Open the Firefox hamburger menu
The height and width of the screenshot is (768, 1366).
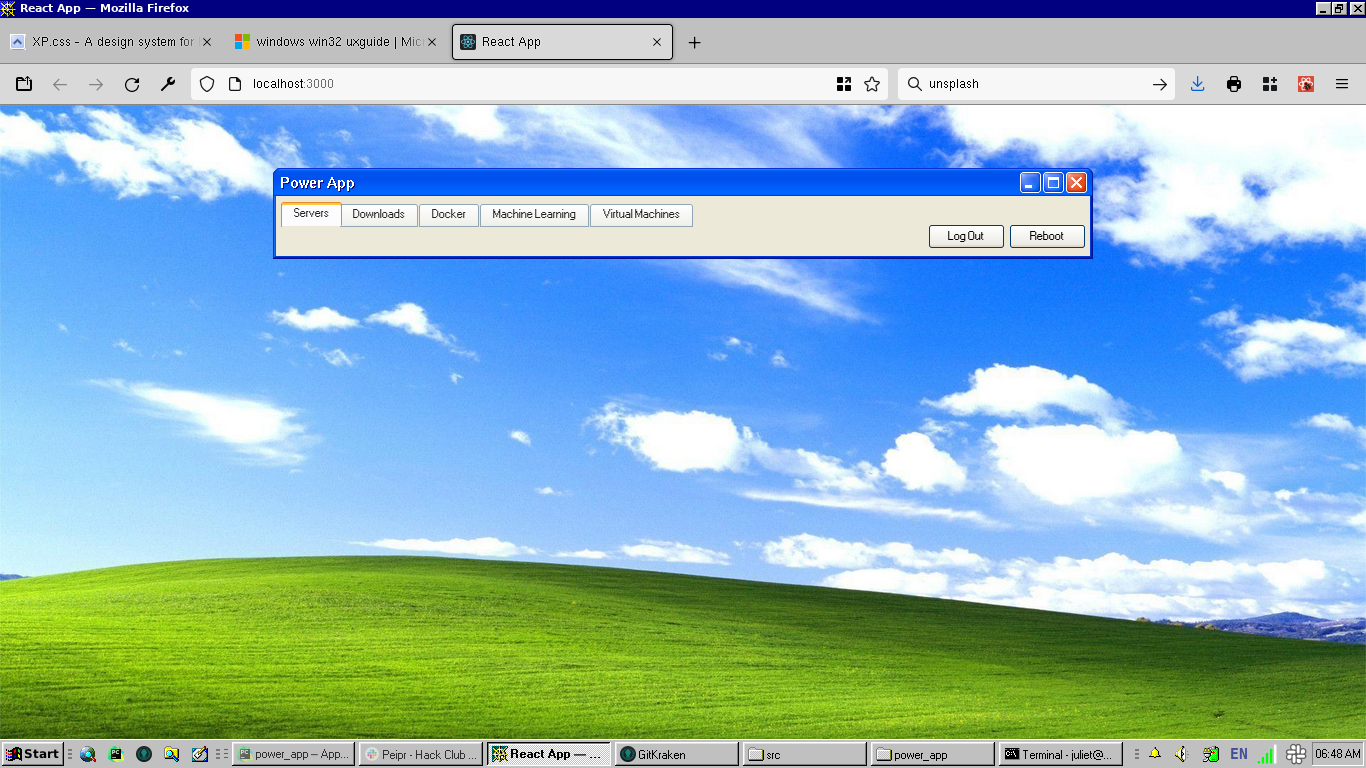tap(1342, 84)
